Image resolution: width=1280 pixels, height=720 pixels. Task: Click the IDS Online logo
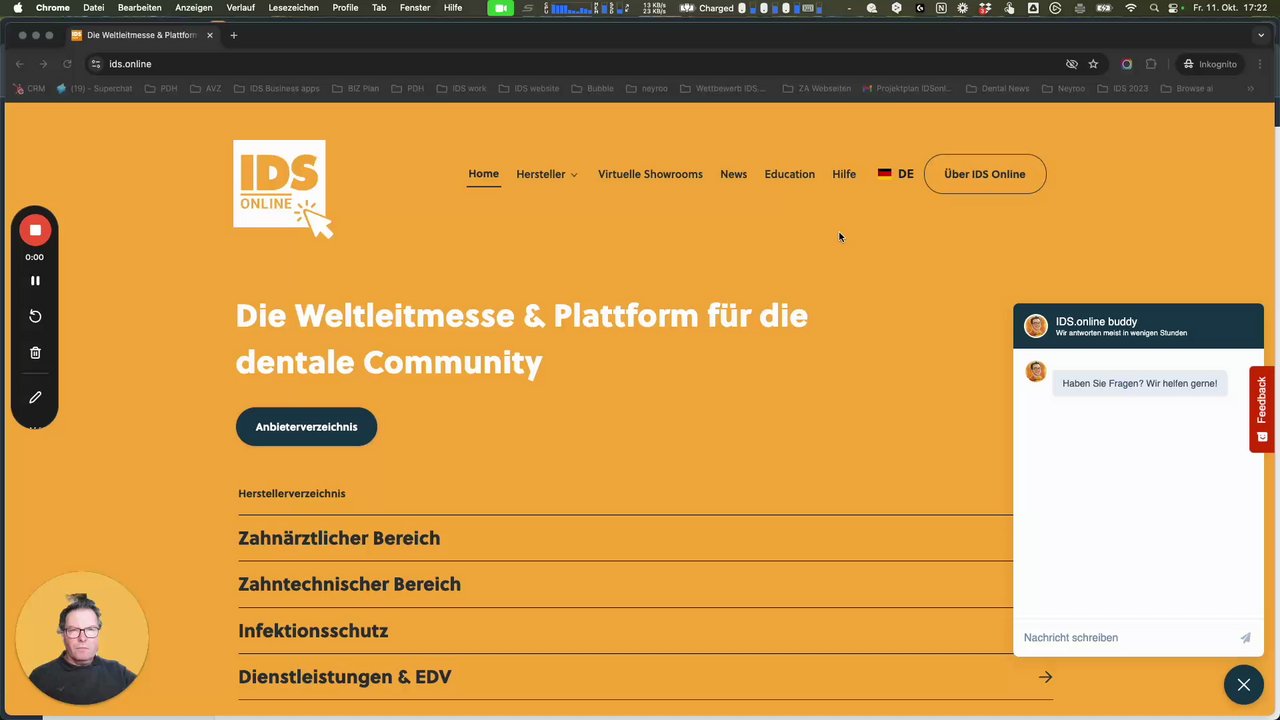[282, 187]
